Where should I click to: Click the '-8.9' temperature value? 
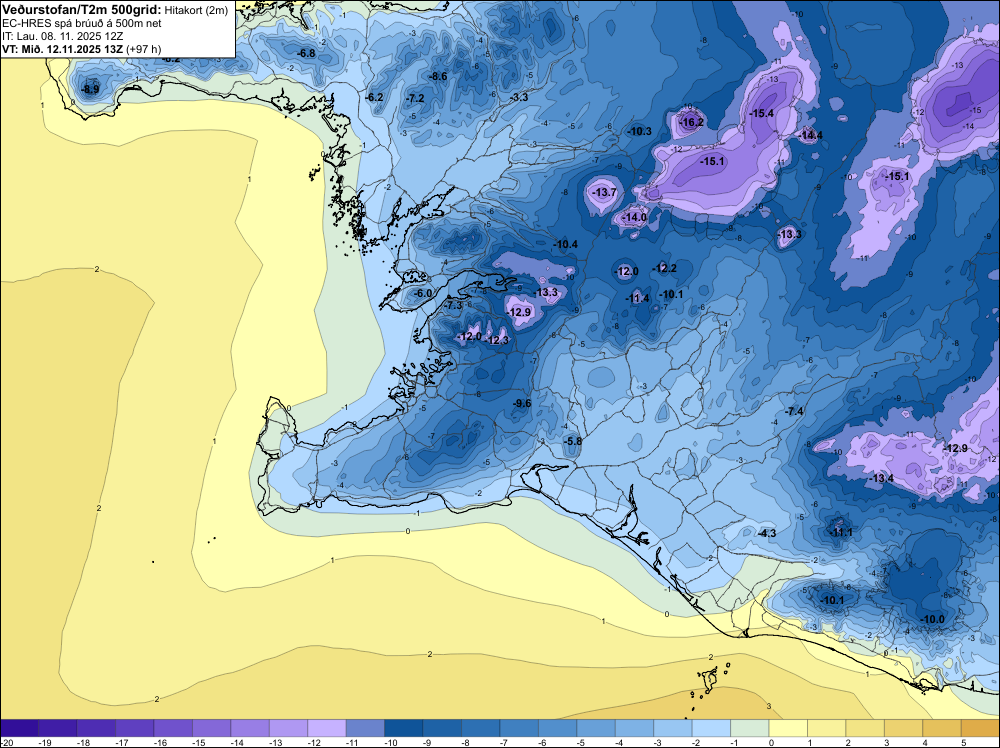pos(91,89)
